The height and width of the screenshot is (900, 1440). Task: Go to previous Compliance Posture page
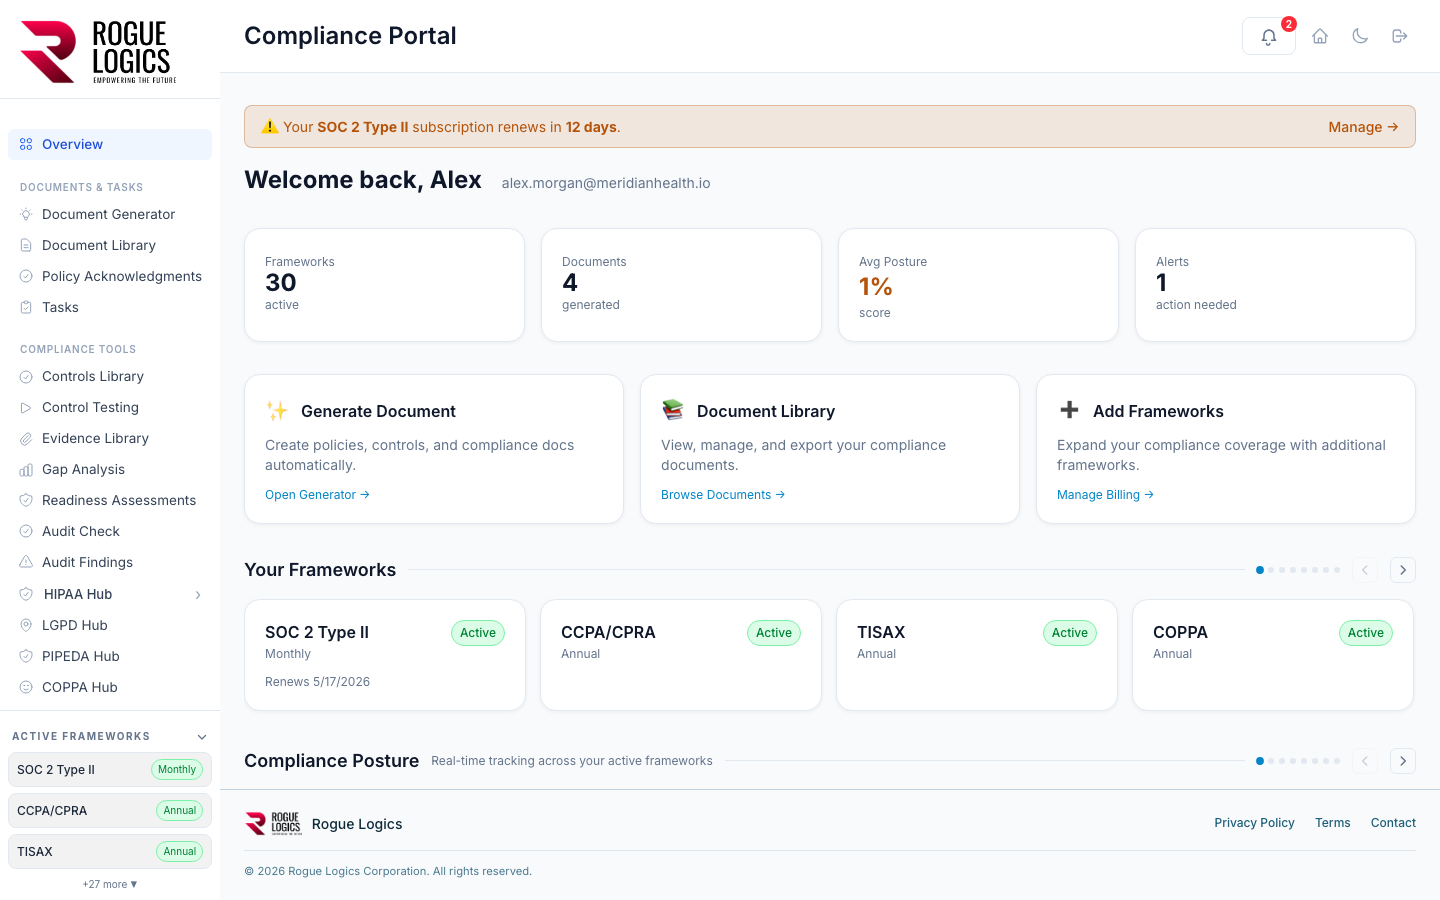tap(1365, 761)
